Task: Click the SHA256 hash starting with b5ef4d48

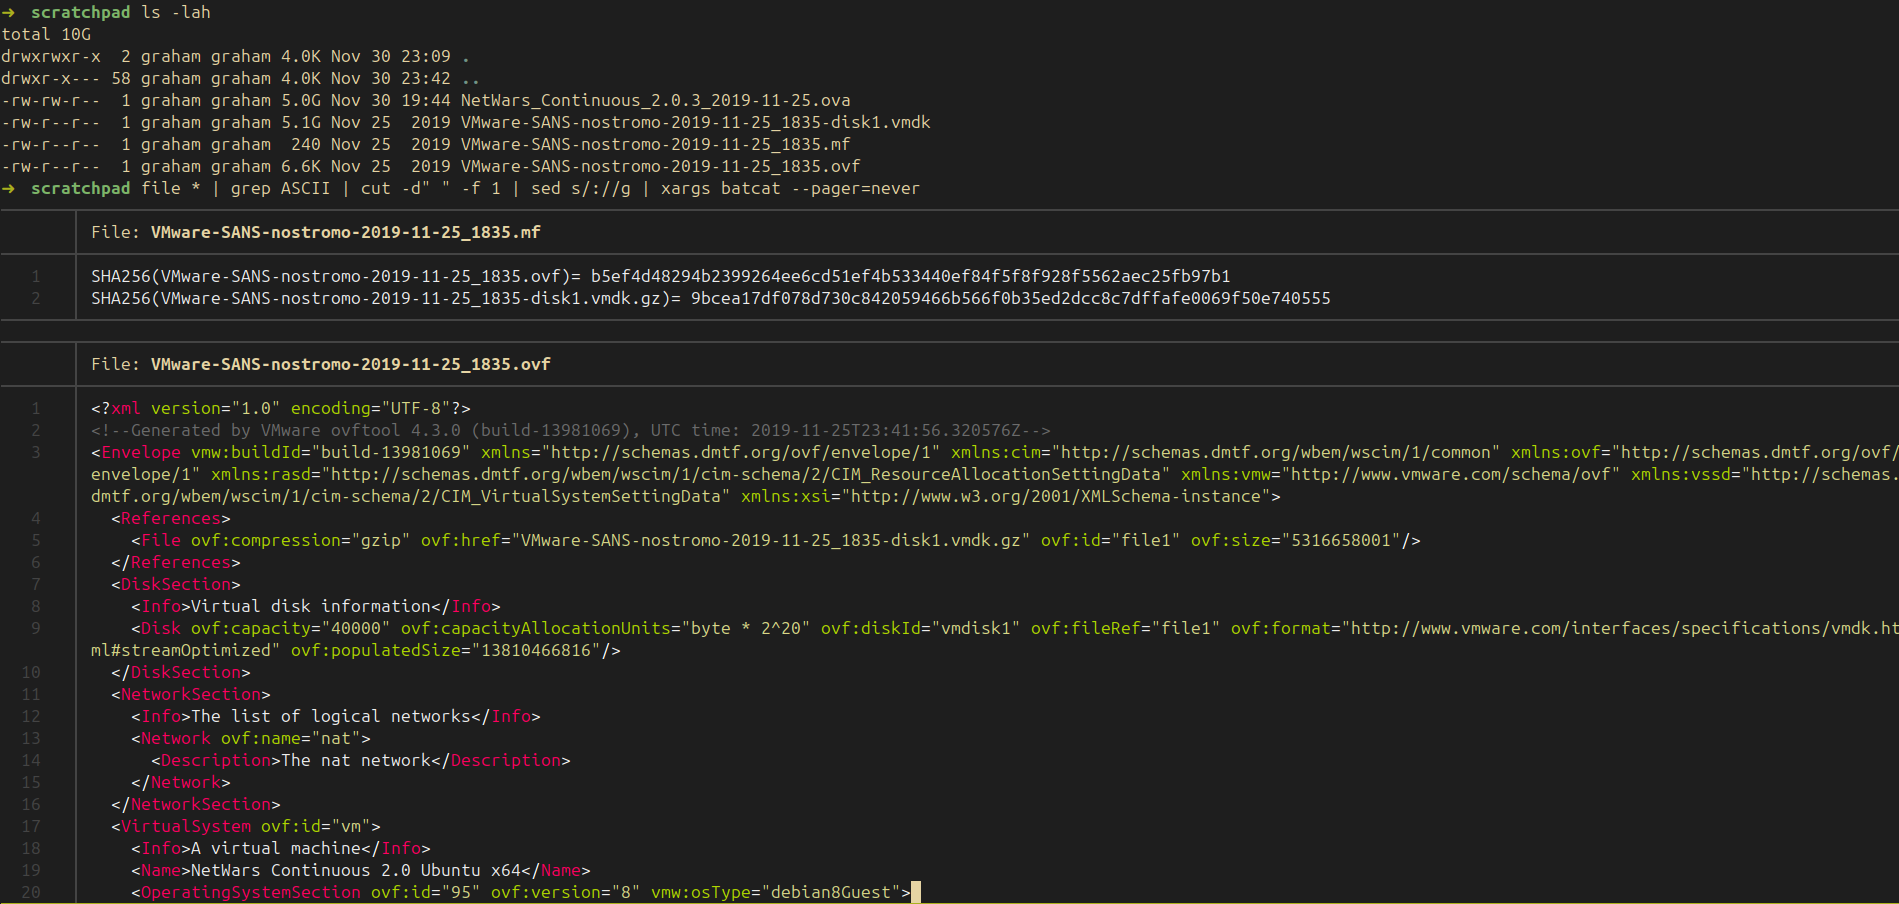Action: tap(910, 277)
